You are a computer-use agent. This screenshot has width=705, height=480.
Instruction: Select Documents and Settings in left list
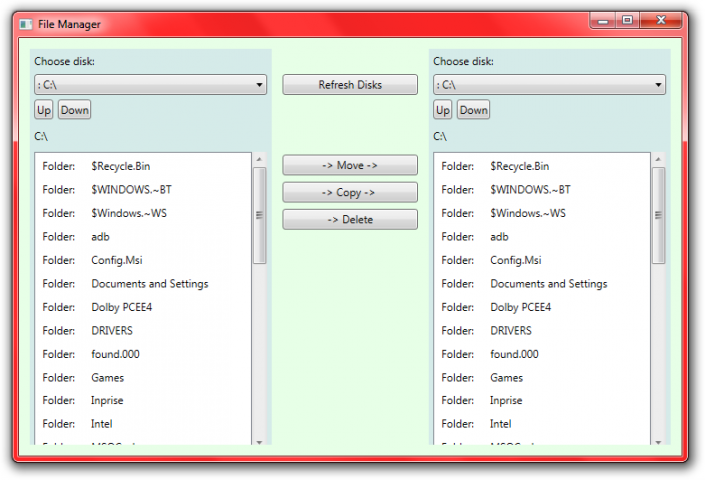tap(143, 284)
